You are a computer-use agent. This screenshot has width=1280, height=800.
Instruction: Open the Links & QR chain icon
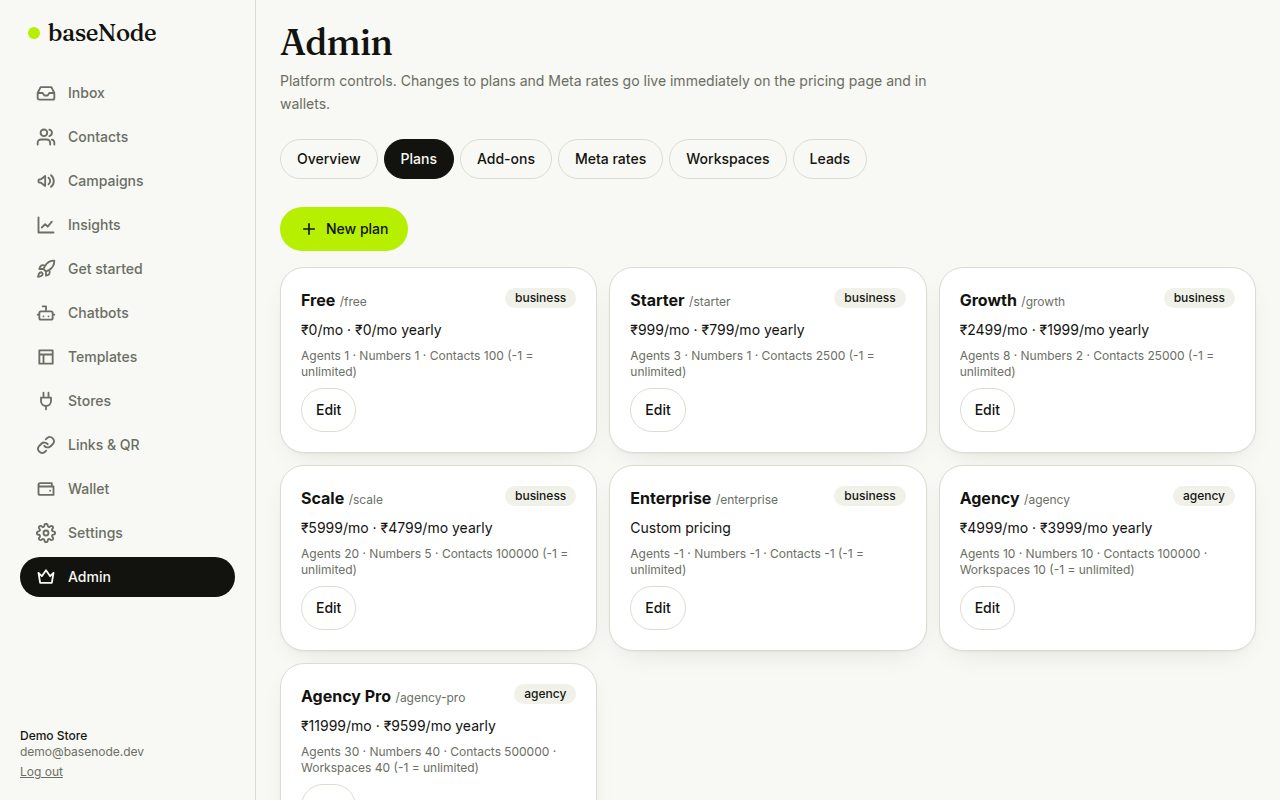click(46, 445)
